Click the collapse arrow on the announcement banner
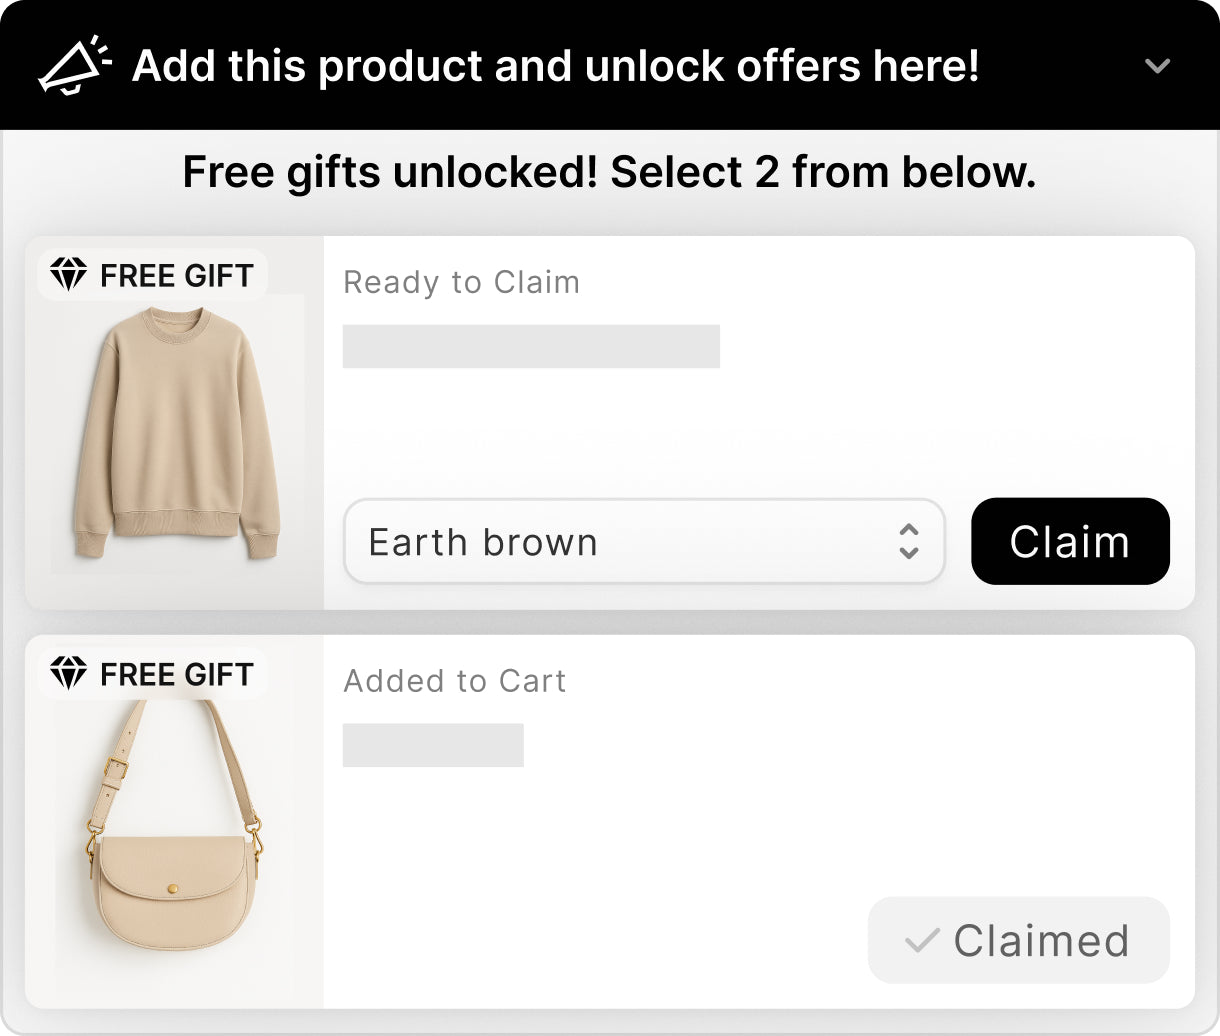This screenshot has width=1220, height=1036. tap(1157, 67)
